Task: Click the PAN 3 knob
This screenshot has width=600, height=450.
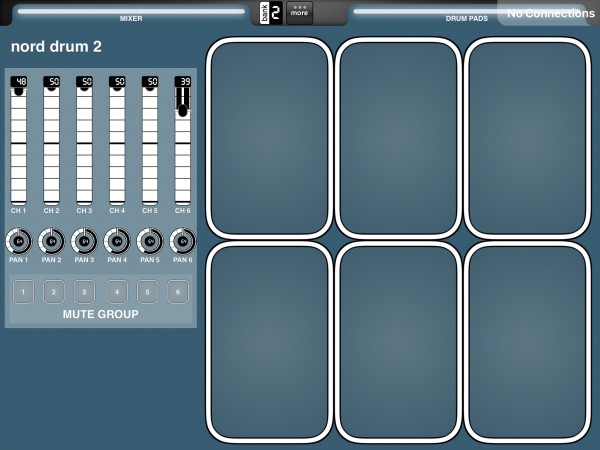Action: coord(84,241)
